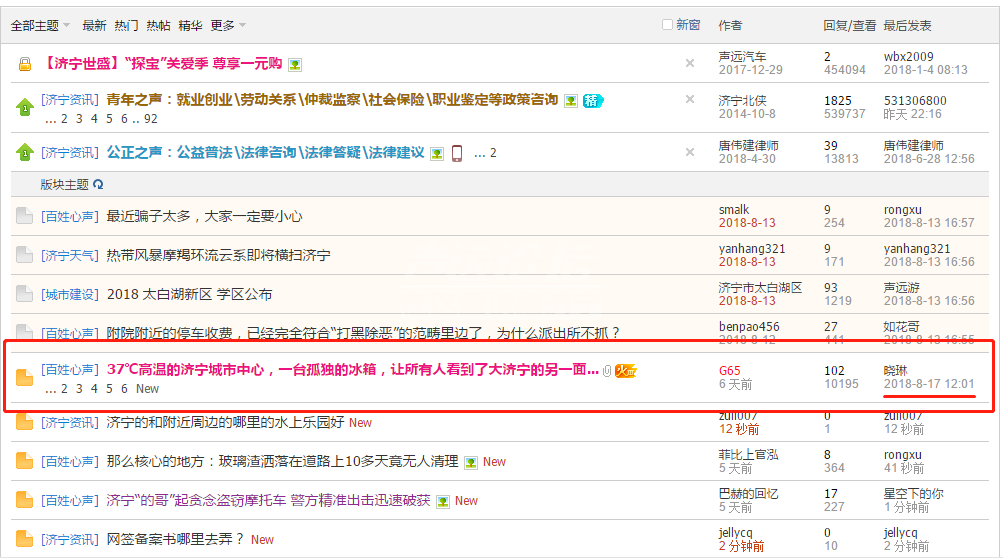The width and height of the screenshot is (1003, 558).
Task: Click the 精 digest badge on 青年之声 thread
Action: (592, 100)
